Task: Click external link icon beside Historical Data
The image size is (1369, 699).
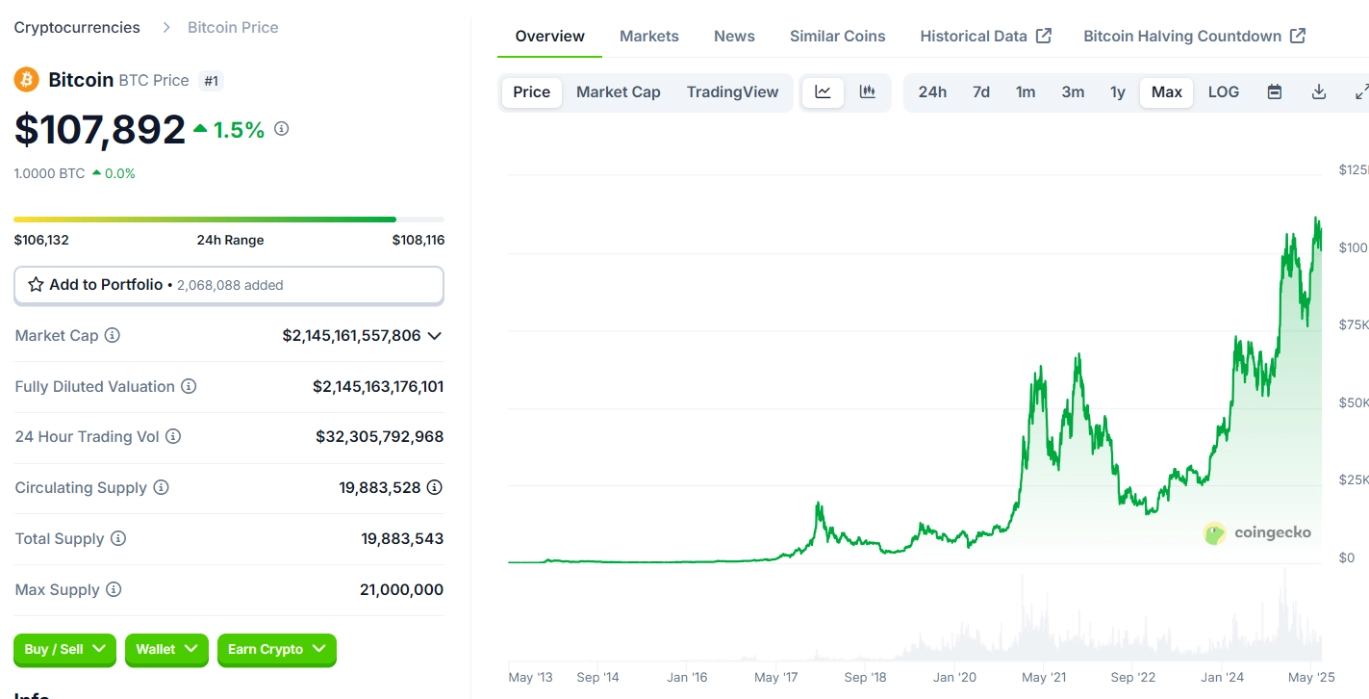Action: (1044, 36)
